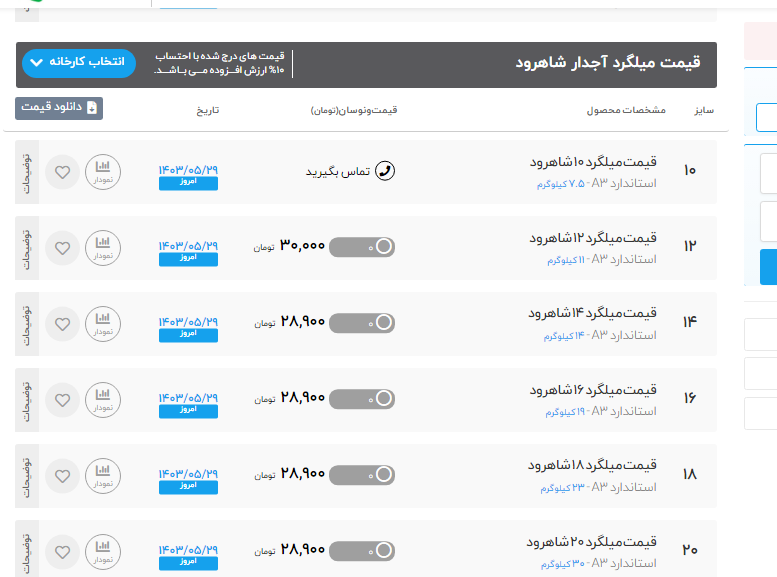Expand توضیحات panel for size 10 row

[x=27, y=171]
